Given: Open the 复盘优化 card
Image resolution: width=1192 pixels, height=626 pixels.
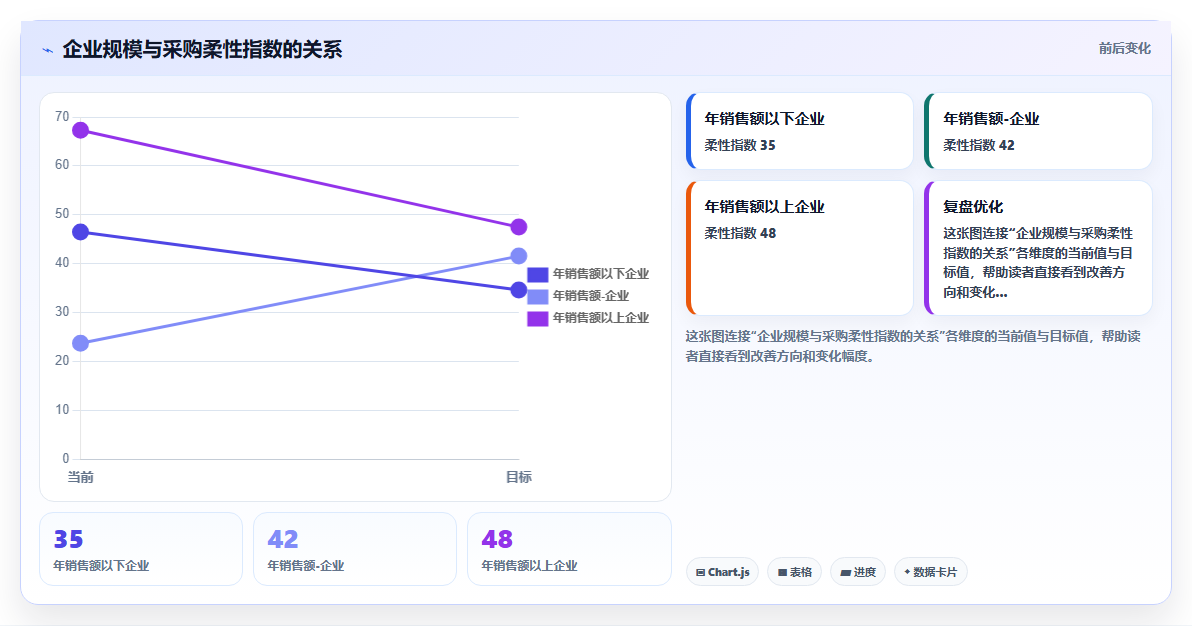Looking at the screenshot, I should (x=1038, y=248).
